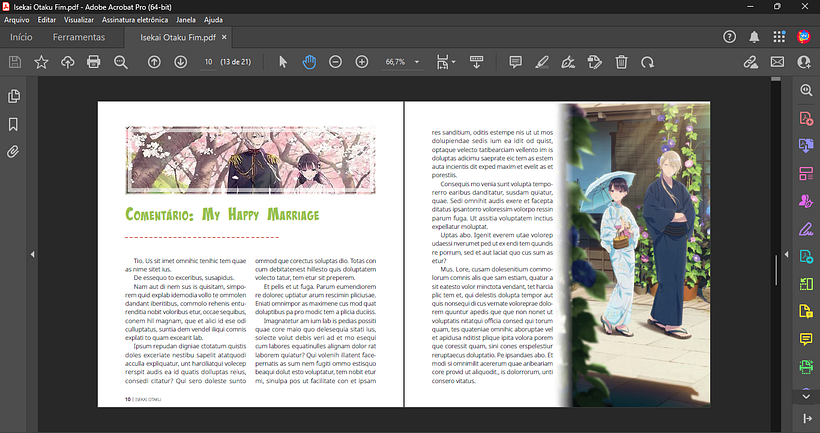
Task: Open the page thumbnails panel
Action: (x=14, y=96)
